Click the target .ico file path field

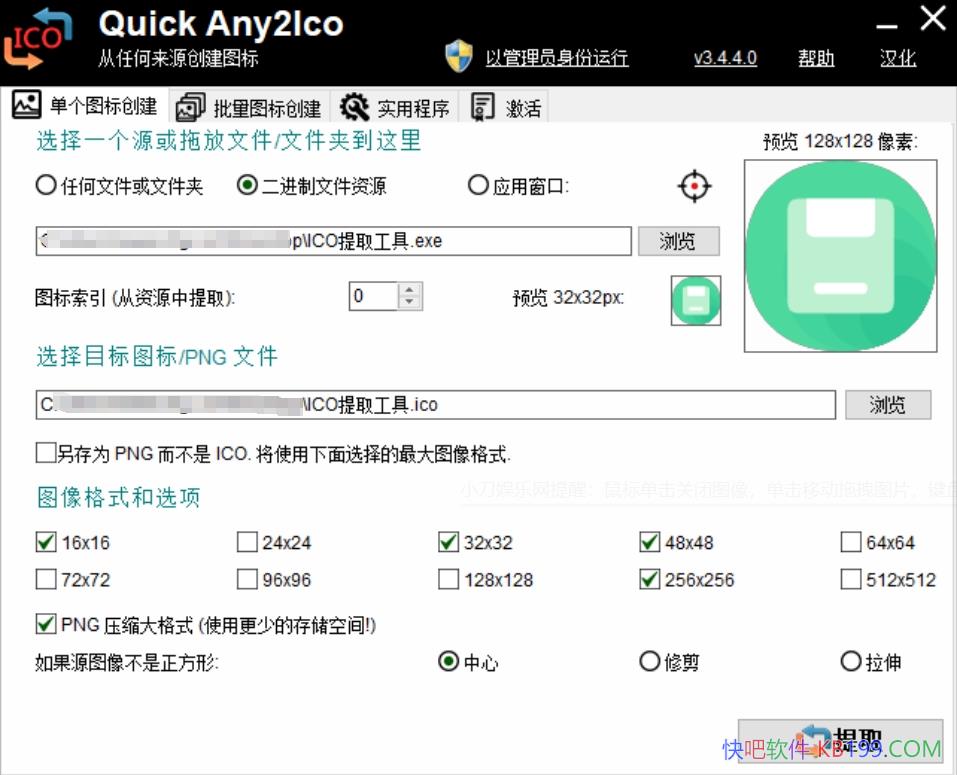(x=436, y=405)
